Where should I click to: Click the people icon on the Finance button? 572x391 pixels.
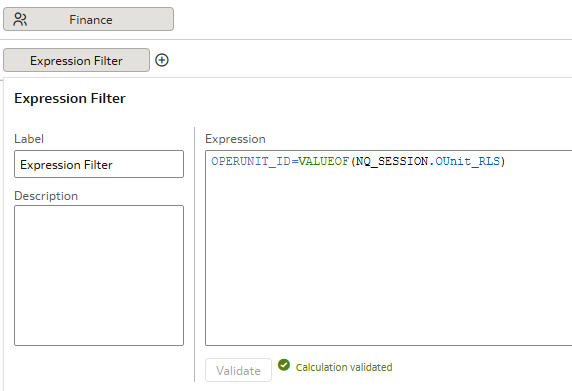[20, 19]
